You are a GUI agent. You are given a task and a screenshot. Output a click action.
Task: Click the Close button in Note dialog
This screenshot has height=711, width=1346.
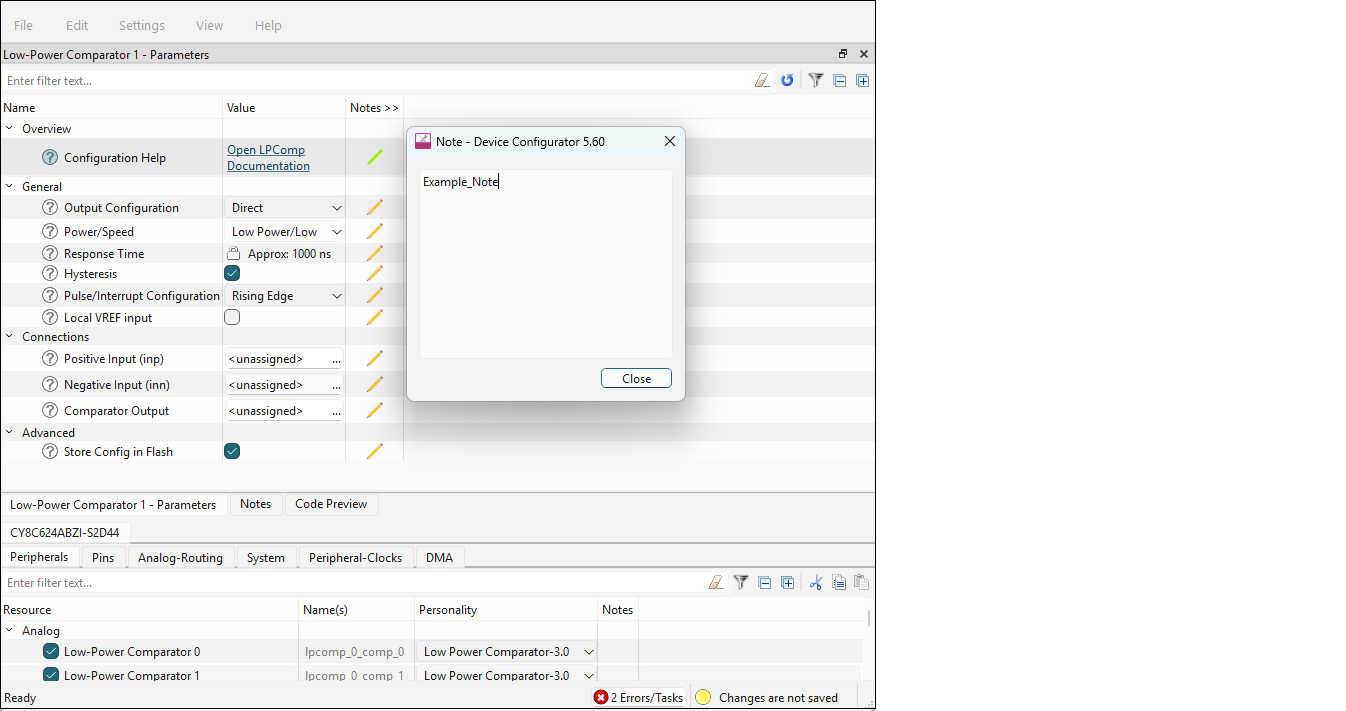(x=636, y=378)
